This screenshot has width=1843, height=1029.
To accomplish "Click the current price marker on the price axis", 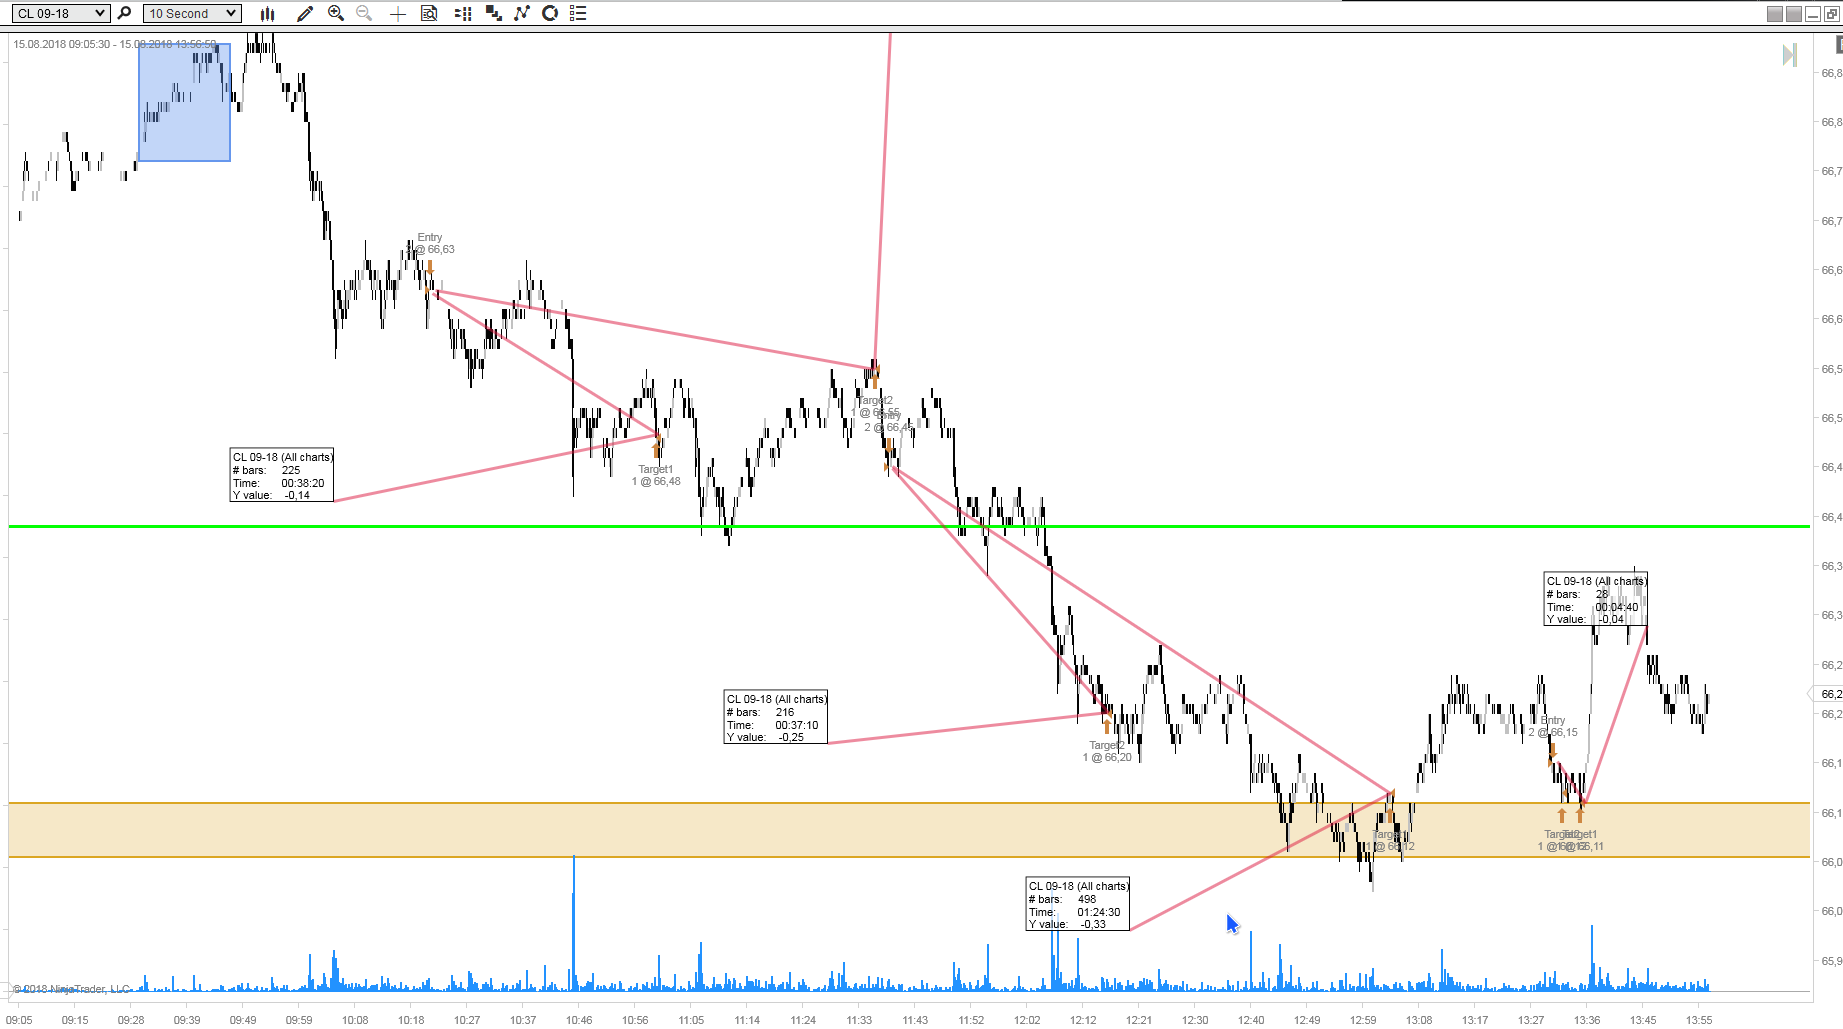I will pos(1826,693).
